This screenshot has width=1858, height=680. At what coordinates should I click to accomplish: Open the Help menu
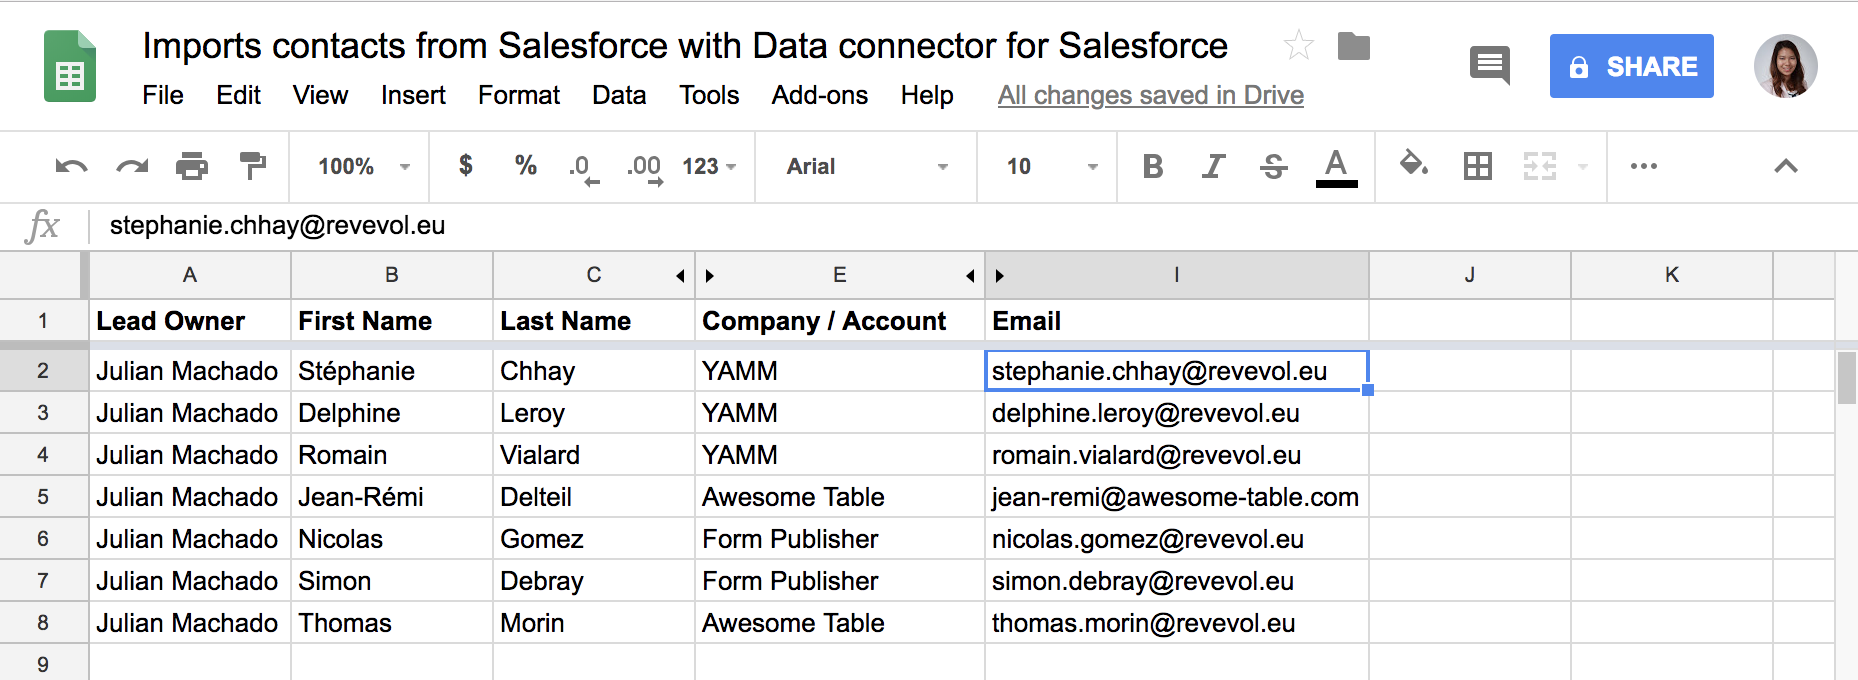(927, 95)
